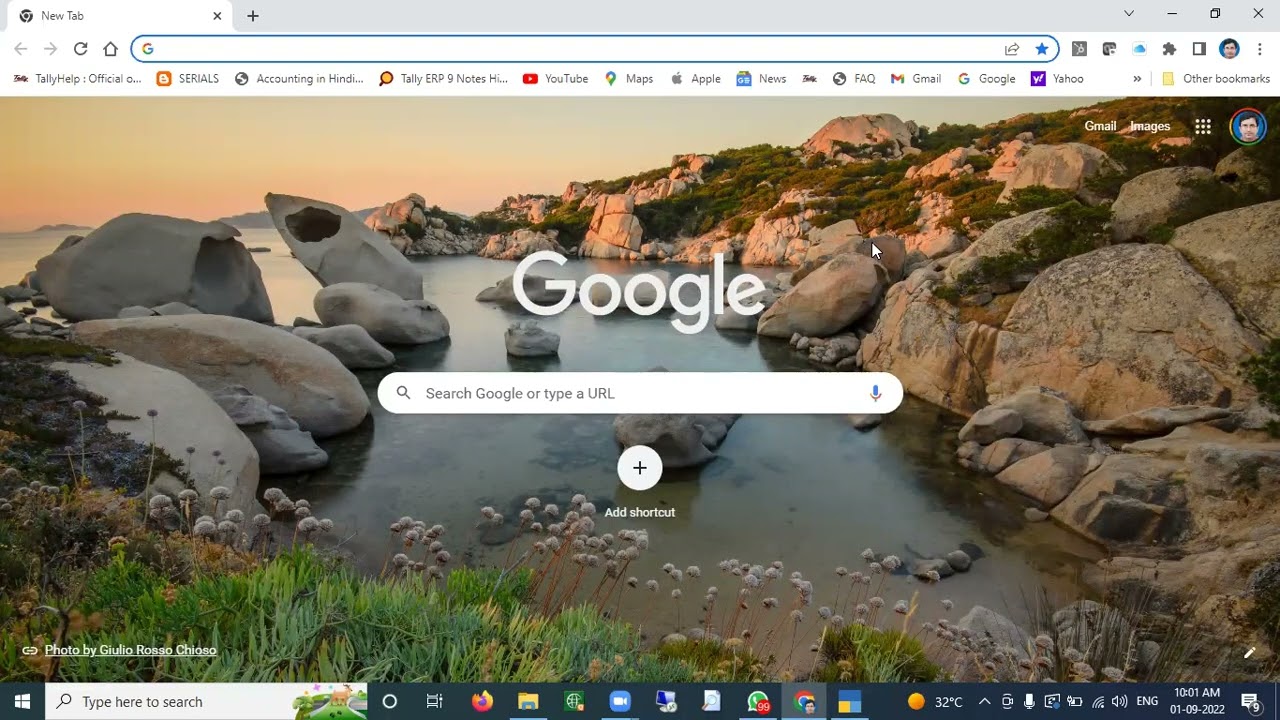Viewport: 1280px width, 720px height.
Task: Customize this page with pencil icon
Action: tap(1249, 653)
